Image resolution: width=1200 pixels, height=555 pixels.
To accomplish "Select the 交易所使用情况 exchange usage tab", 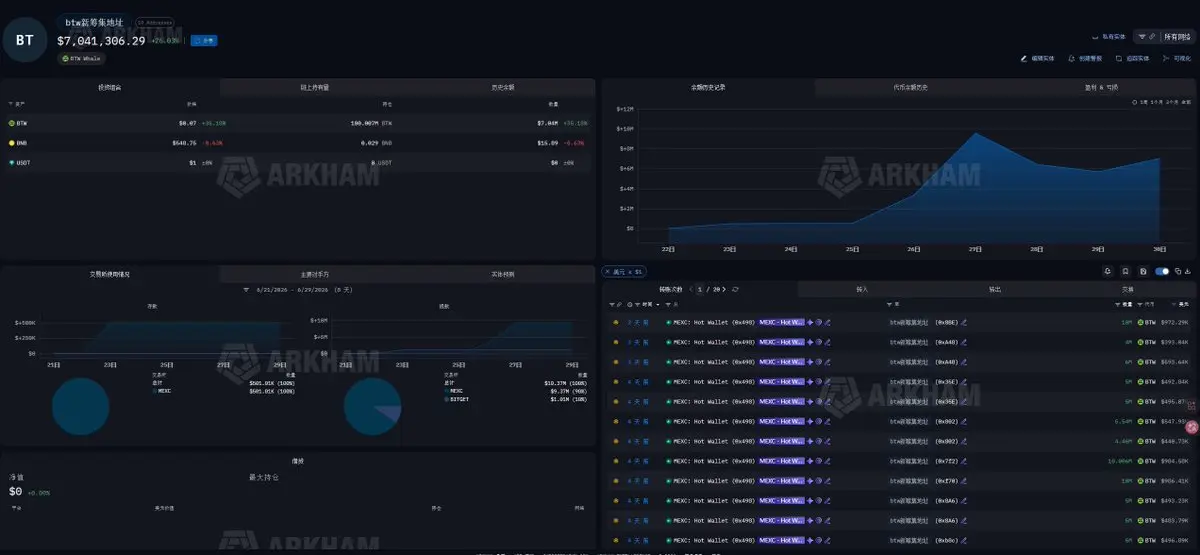I will coord(110,273).
